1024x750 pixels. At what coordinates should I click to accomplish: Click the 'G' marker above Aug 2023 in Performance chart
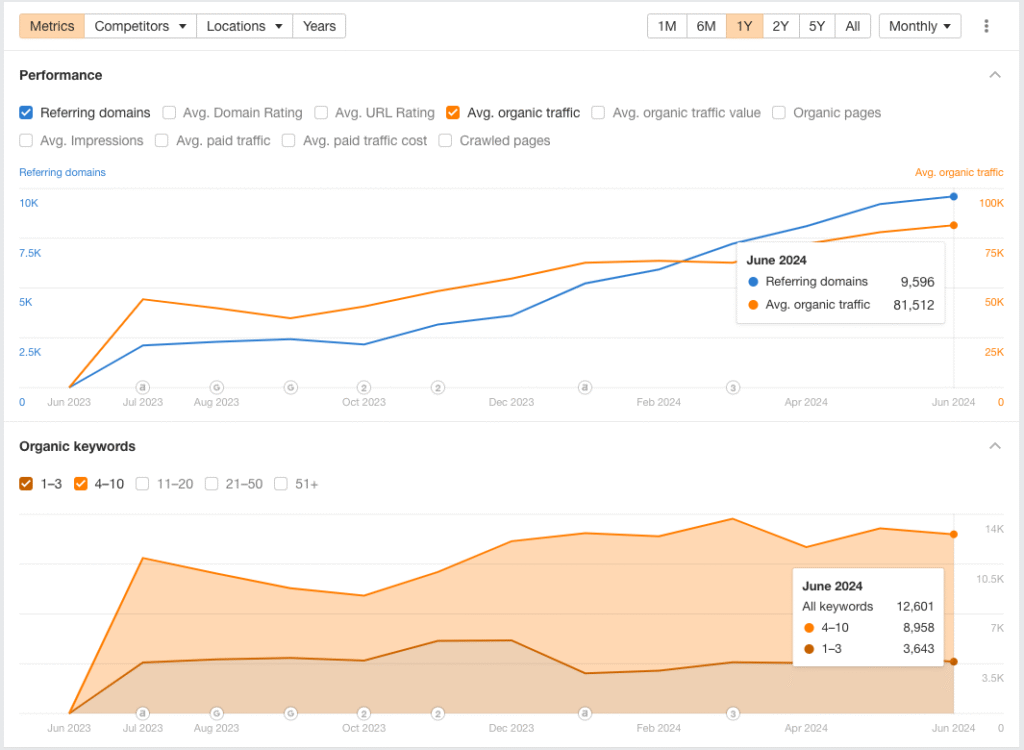pyautogui.click(x=216, y=387)
